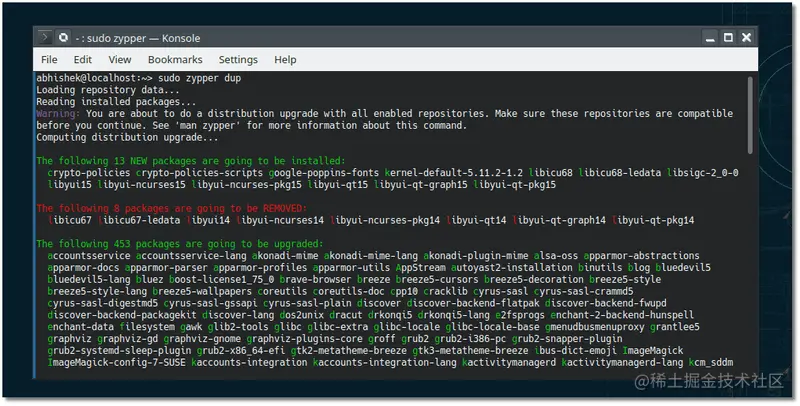This screenshot has width=800, height=406.
Task: Open the File menu
Action: 49,60
